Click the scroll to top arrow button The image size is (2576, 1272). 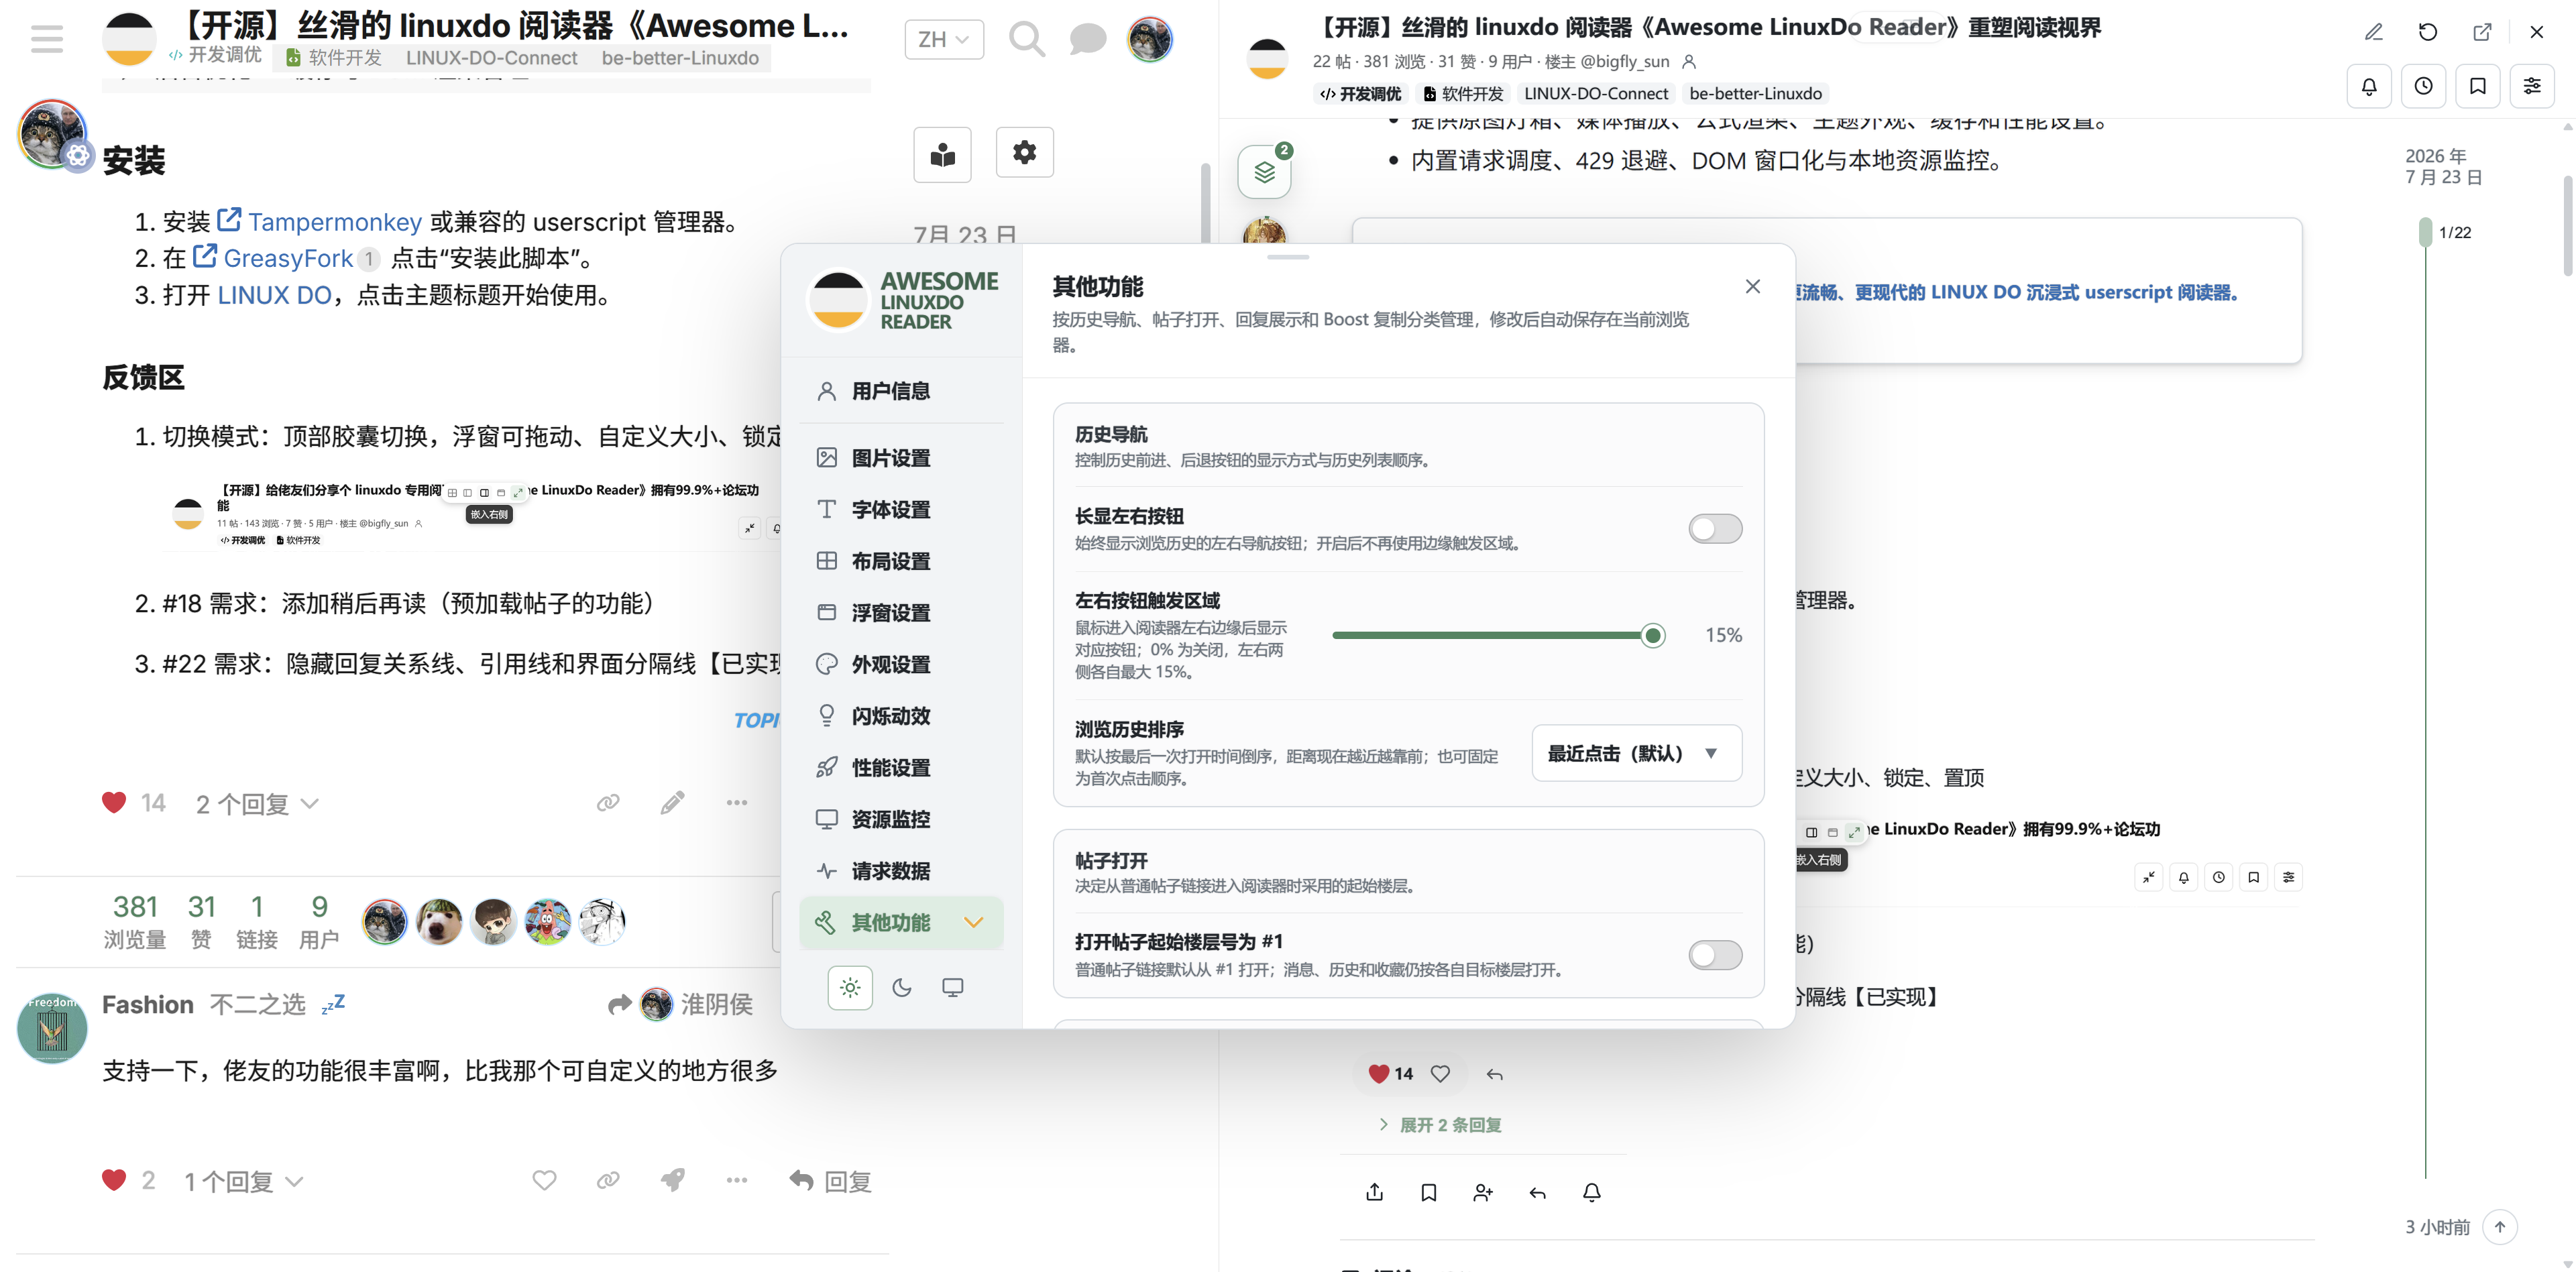pyautogui.click(x=2499, y=1227)
